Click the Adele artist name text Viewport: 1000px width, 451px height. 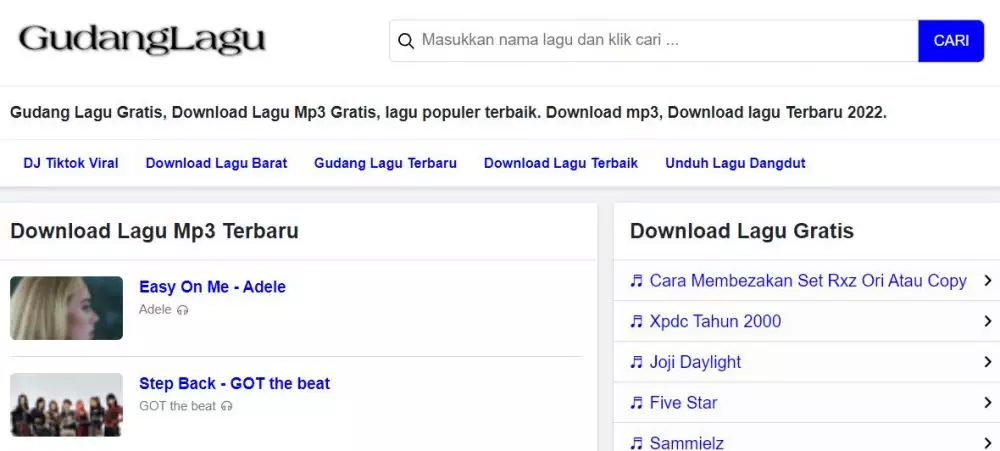(155, 309)
